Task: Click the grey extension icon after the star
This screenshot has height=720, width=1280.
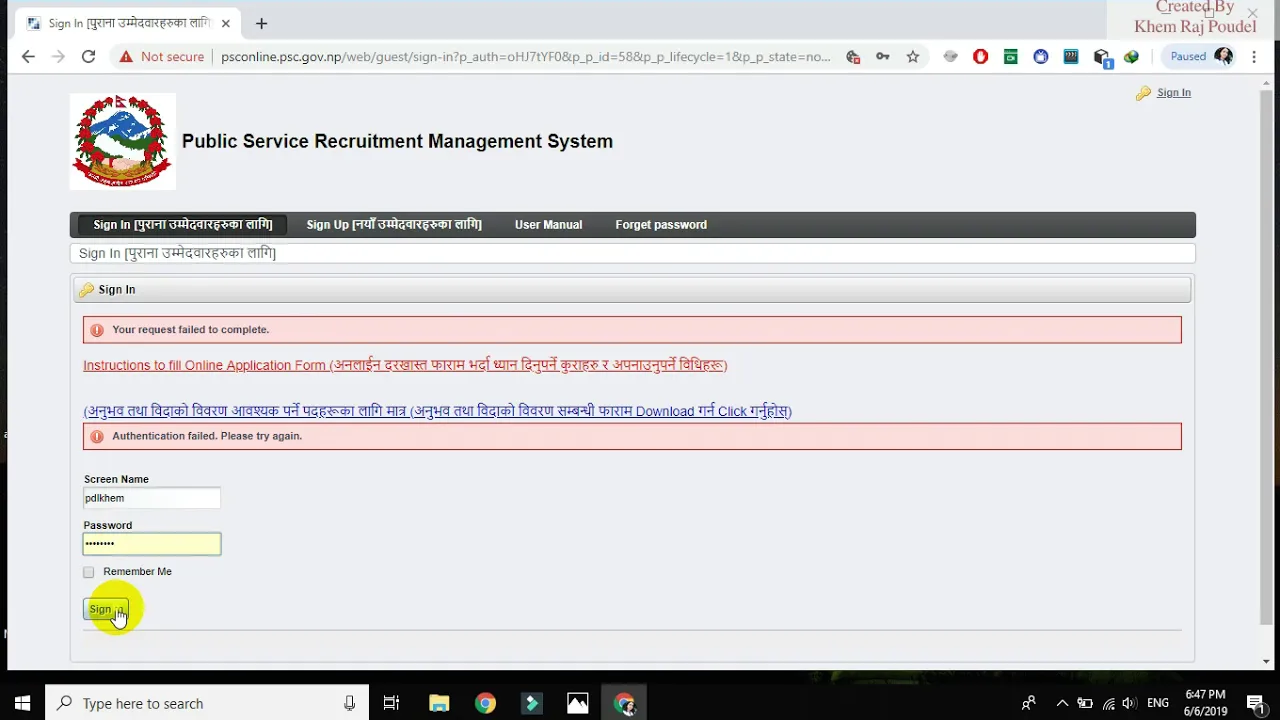Action: (x=950, y=57)
